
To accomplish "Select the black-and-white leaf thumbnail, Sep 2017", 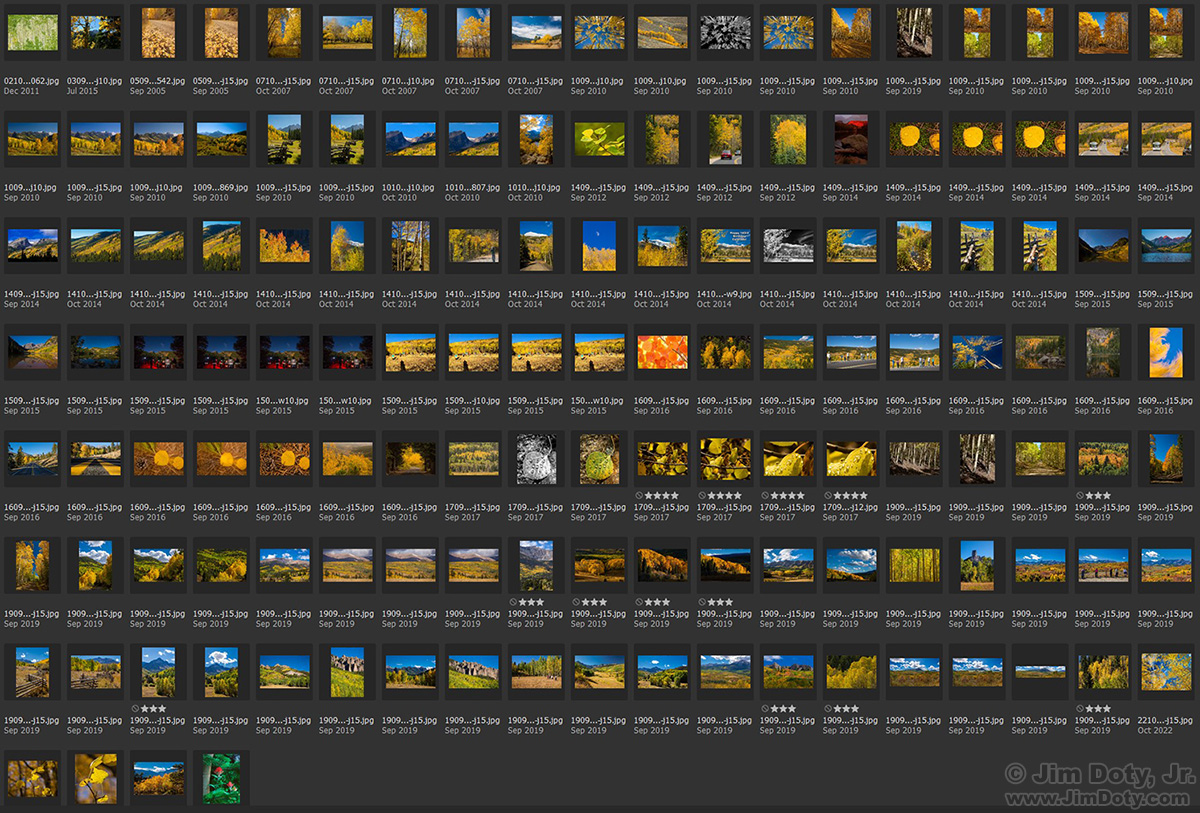I will click(x=537, y=459).
